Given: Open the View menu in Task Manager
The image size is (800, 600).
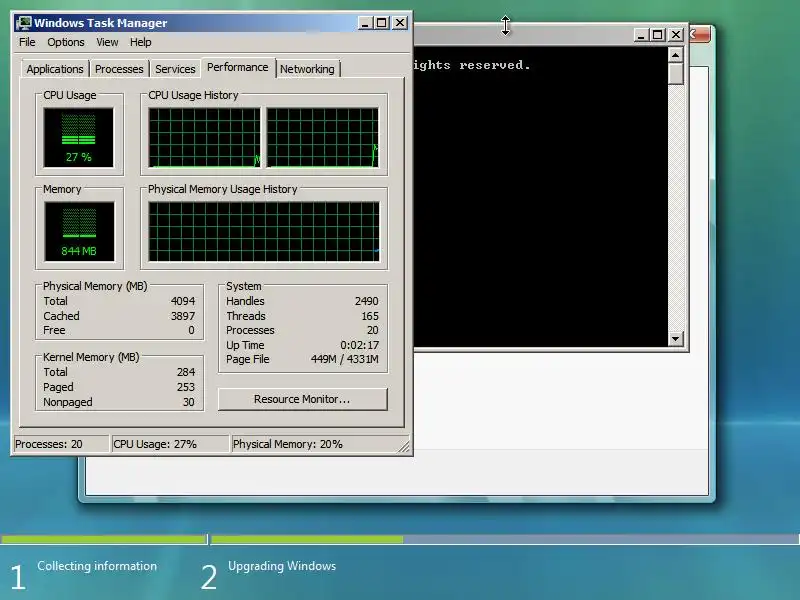Looking at the screenshot, I should click(x=107, y=42).
